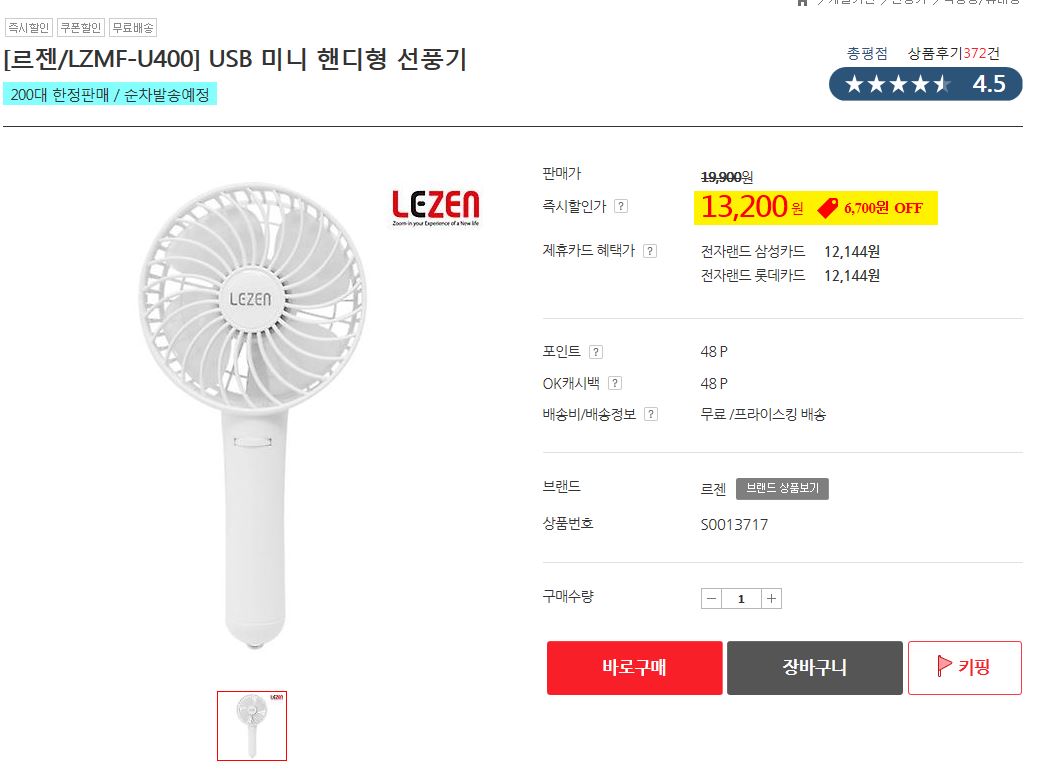Viewport: 1046px width, 774px height.
Task: Click the help icon beside 즉시할인가
Action: (x=621, y=206)
